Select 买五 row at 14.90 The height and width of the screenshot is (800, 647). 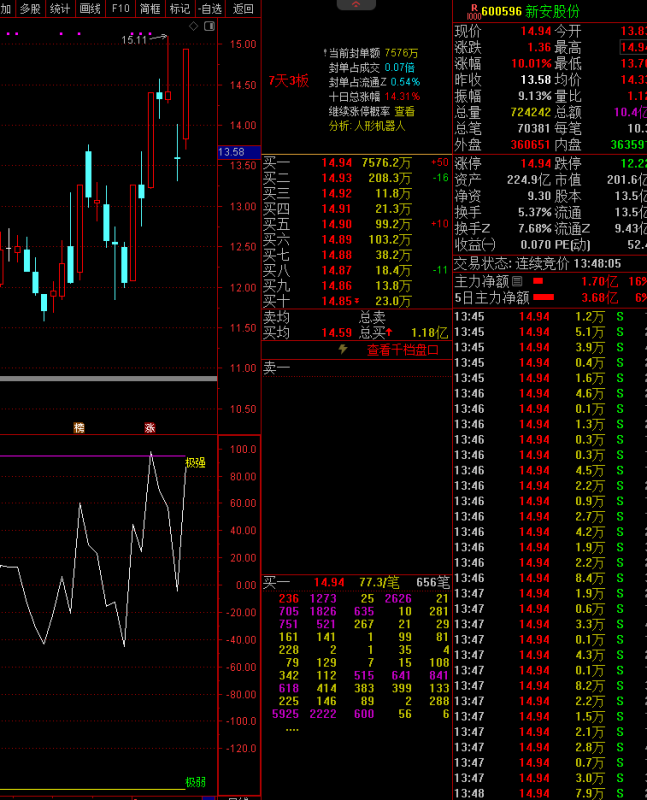click(356, 224)
